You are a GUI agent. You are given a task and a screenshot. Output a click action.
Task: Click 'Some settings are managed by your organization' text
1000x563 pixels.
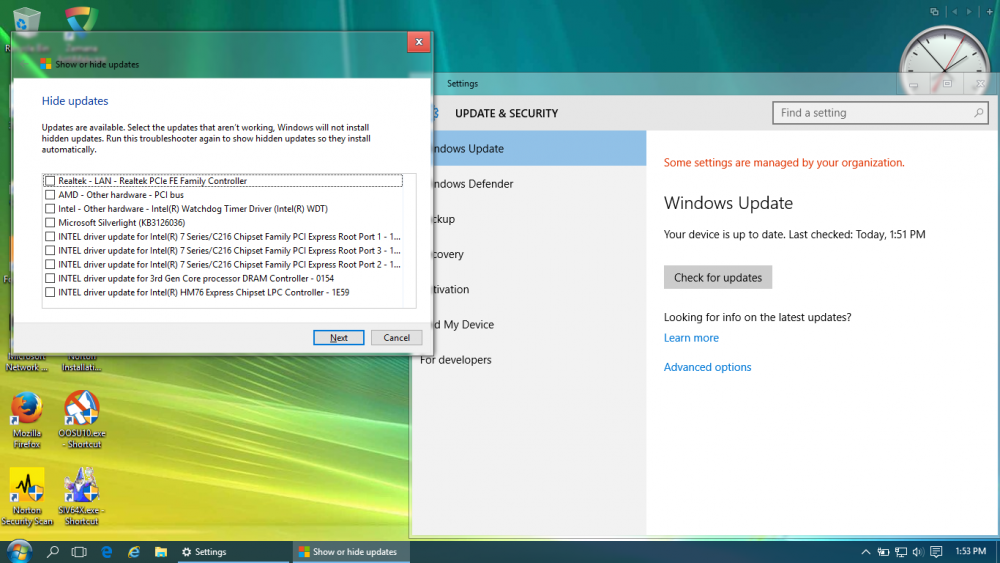tap(784, 163)
